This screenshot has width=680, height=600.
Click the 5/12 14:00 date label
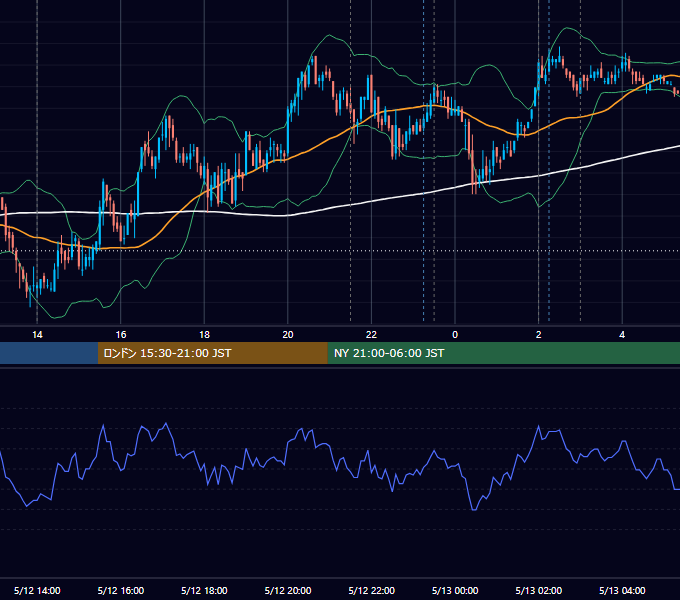point(37,590)
